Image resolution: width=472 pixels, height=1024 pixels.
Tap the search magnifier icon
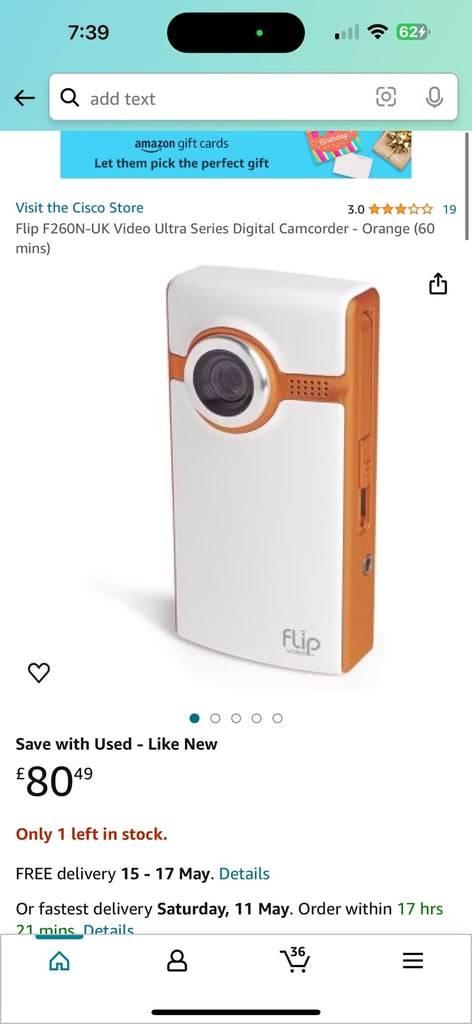click(x=69, y=98)
